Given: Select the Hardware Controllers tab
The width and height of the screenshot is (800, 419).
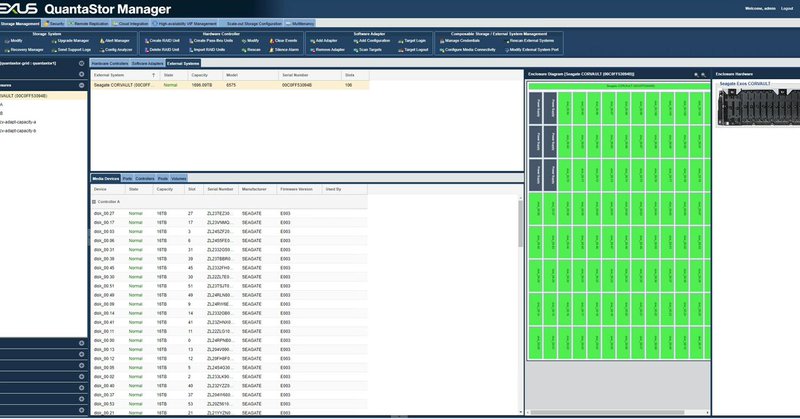Looking at the screenshot, I should point(110,63).
